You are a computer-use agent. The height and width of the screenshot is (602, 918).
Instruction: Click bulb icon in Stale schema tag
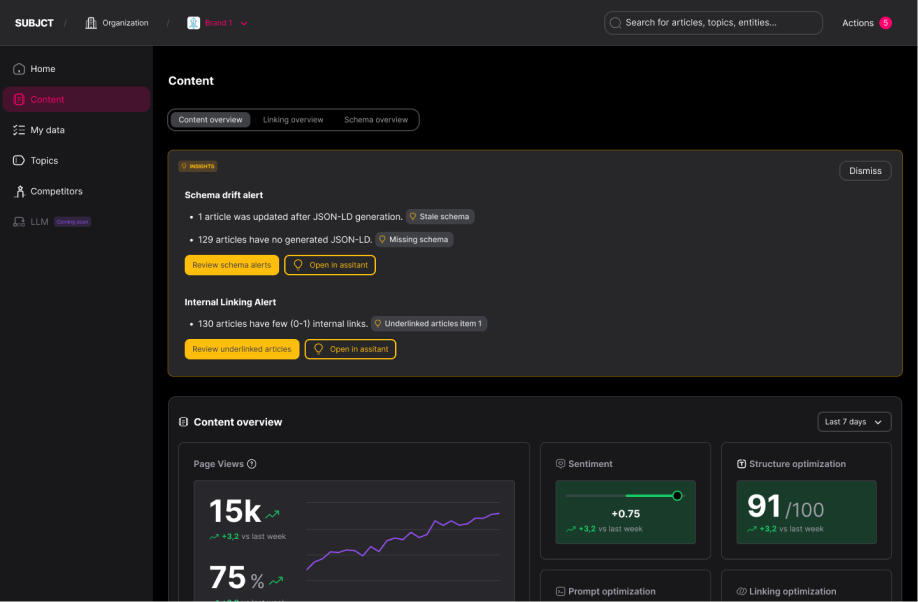pos(413,217)
